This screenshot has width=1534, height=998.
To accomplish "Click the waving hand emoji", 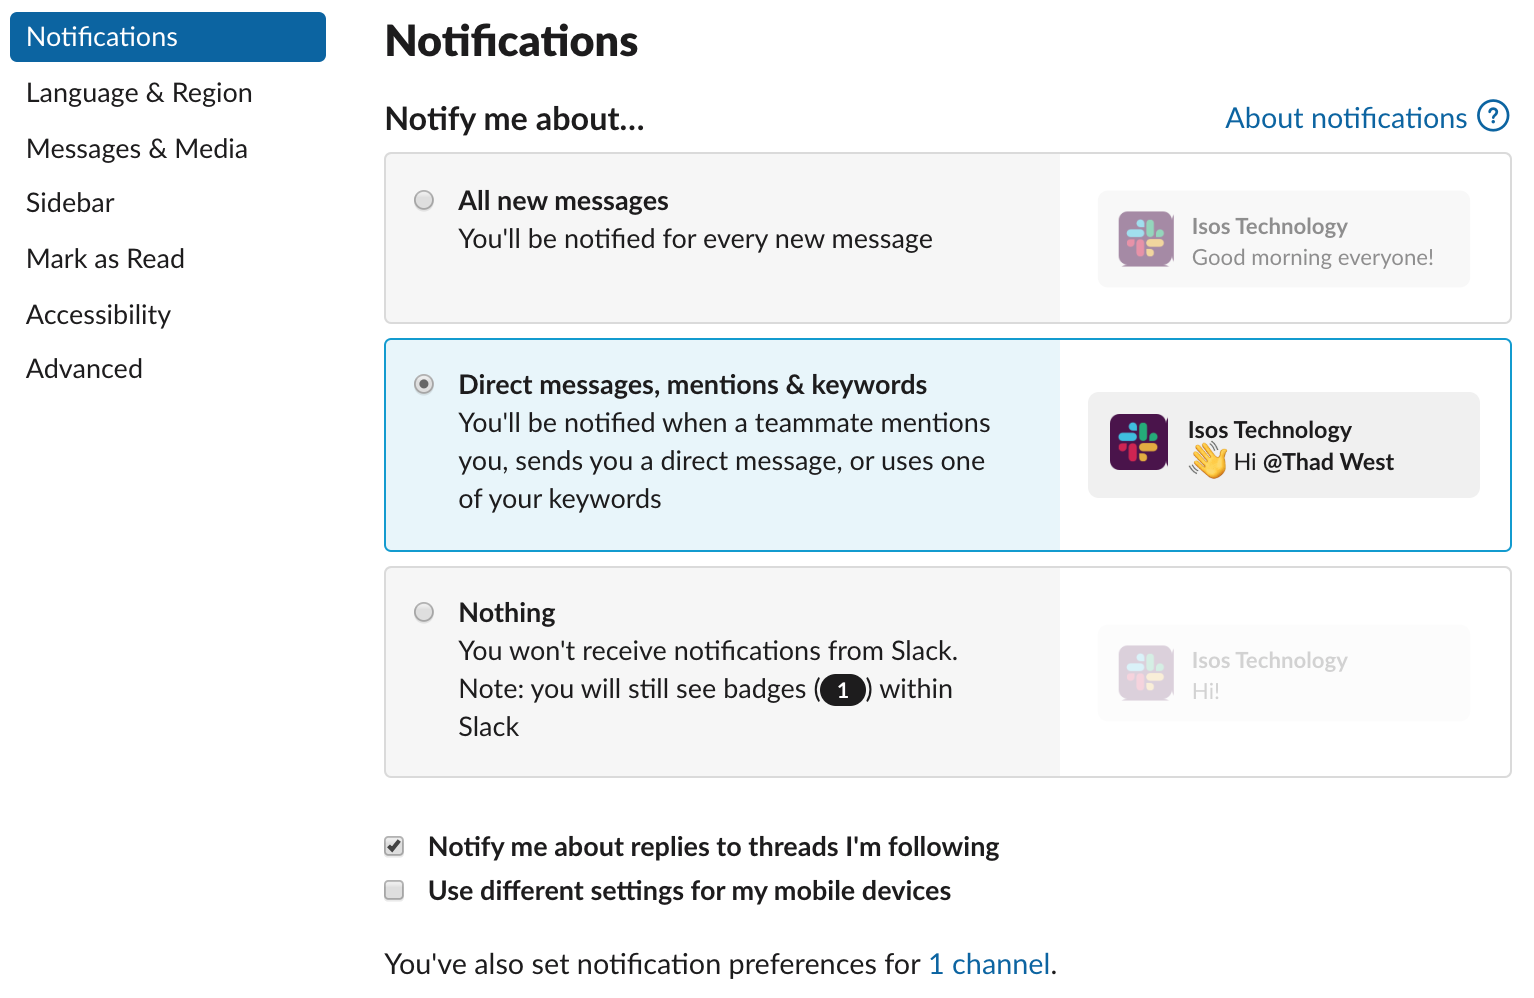I will [1208, 461].
